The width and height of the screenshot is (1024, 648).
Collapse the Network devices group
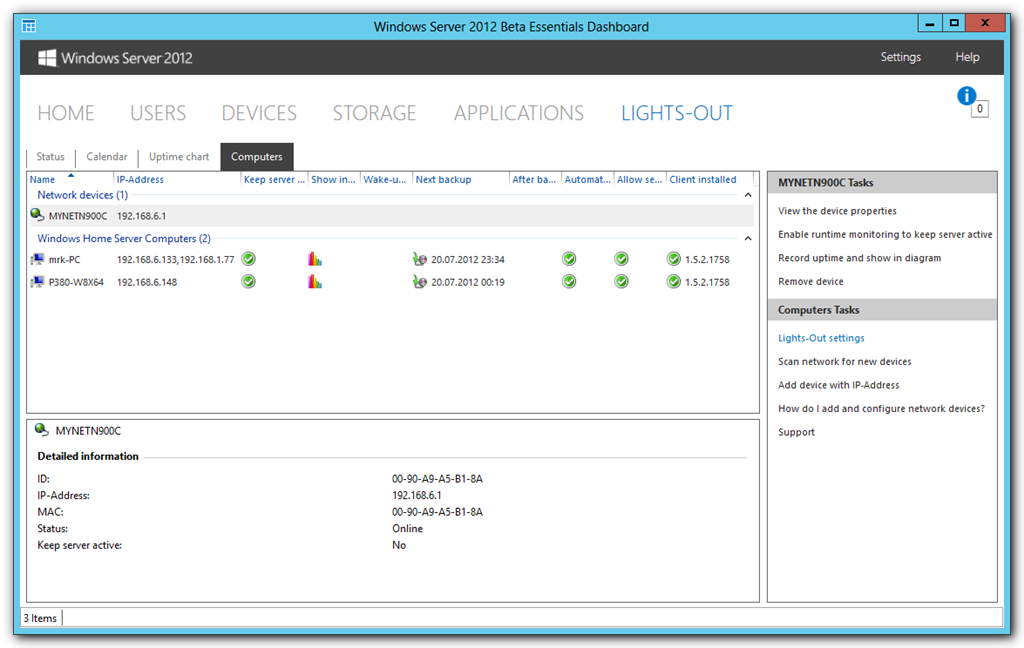(x=748, y=195)
